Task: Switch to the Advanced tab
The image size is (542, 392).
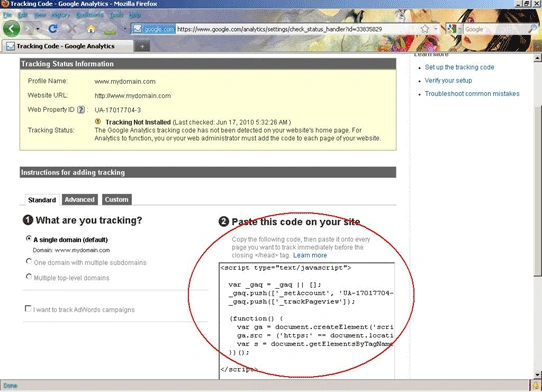Action: pyautogui.click(x=80, y=199)
